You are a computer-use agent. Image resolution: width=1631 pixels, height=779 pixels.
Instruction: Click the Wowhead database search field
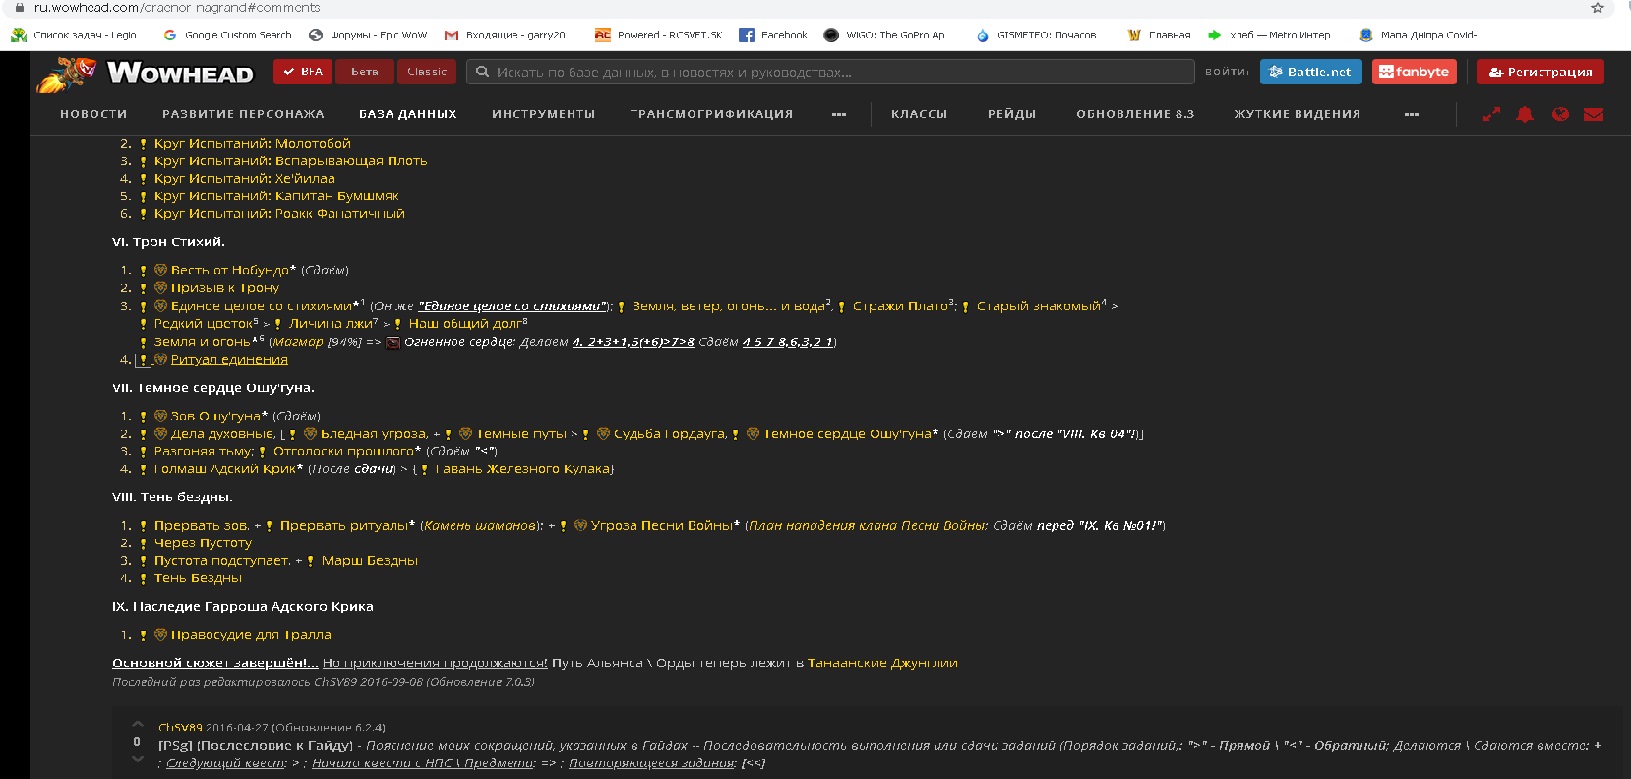pyautogui.click(x=830, y=72)
